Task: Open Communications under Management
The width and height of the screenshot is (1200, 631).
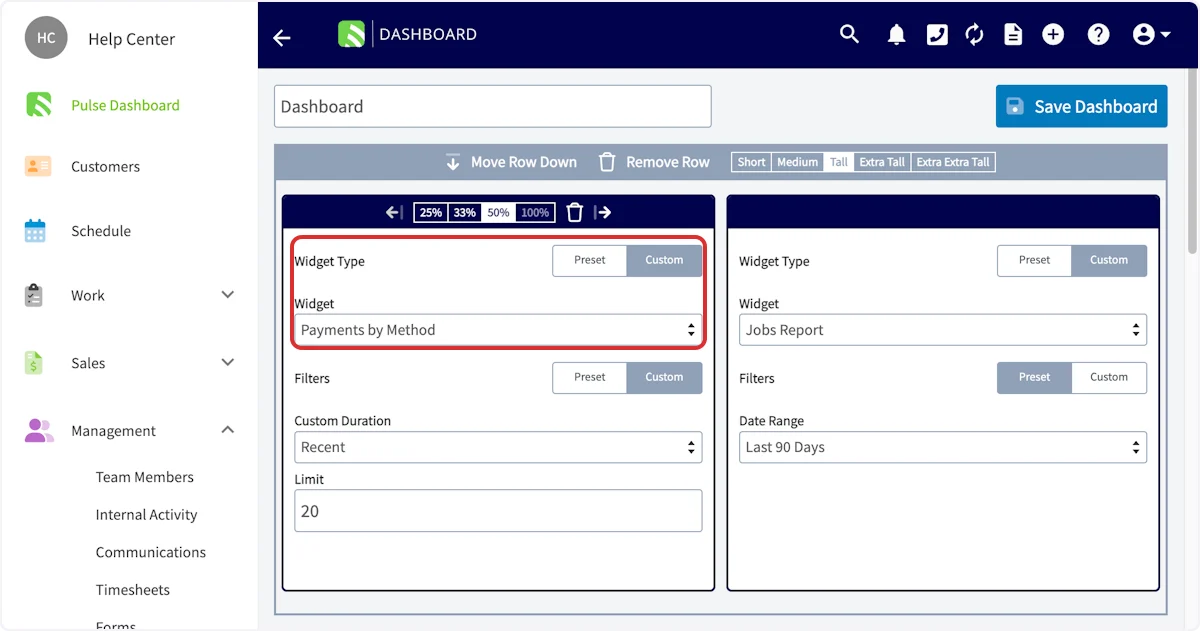Action: point(151,552)
